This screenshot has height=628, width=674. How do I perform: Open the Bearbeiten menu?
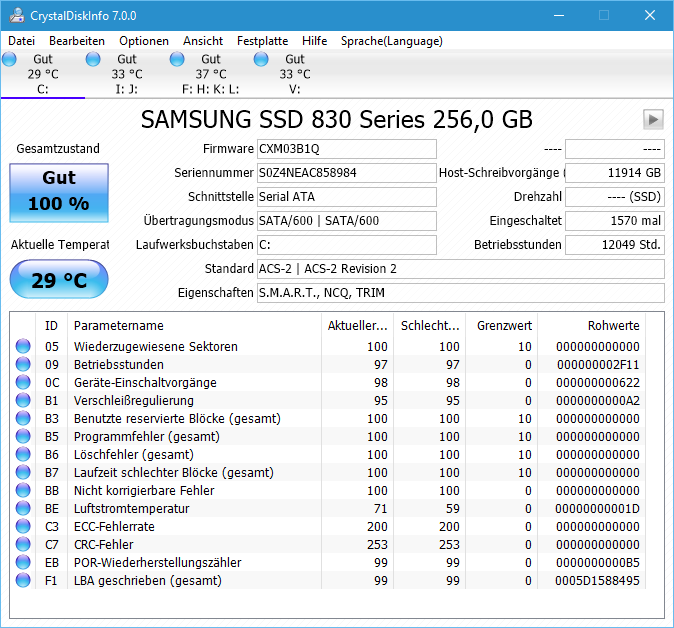pyautogui.click(x=77, y=41)
